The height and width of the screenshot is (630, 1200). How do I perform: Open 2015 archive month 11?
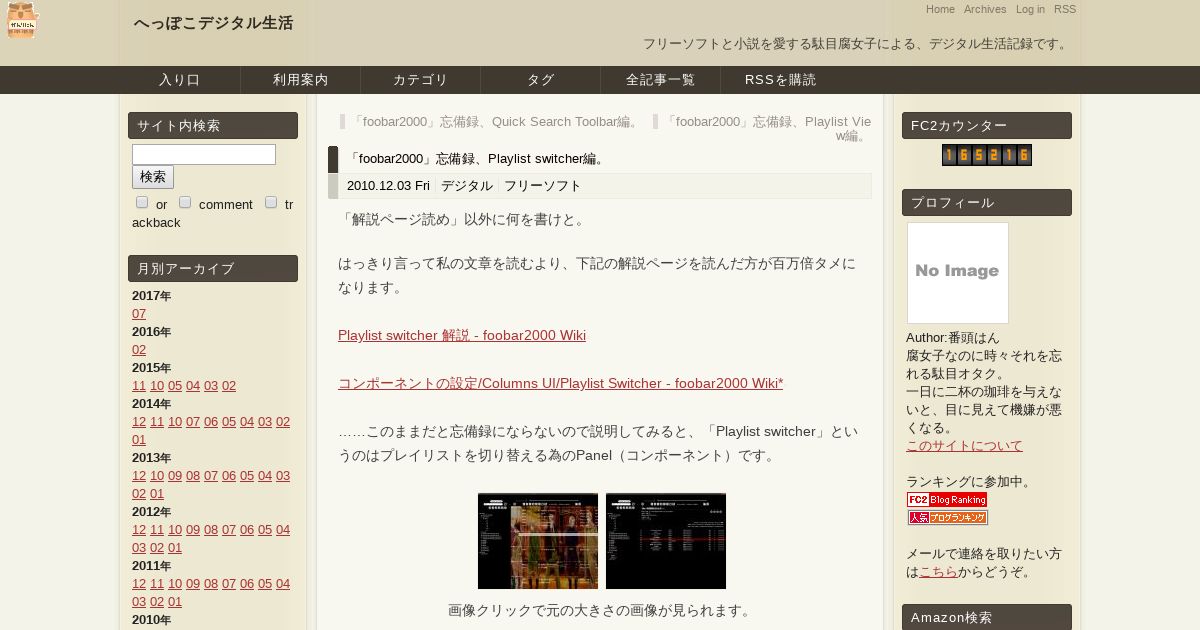click(139, 386)
